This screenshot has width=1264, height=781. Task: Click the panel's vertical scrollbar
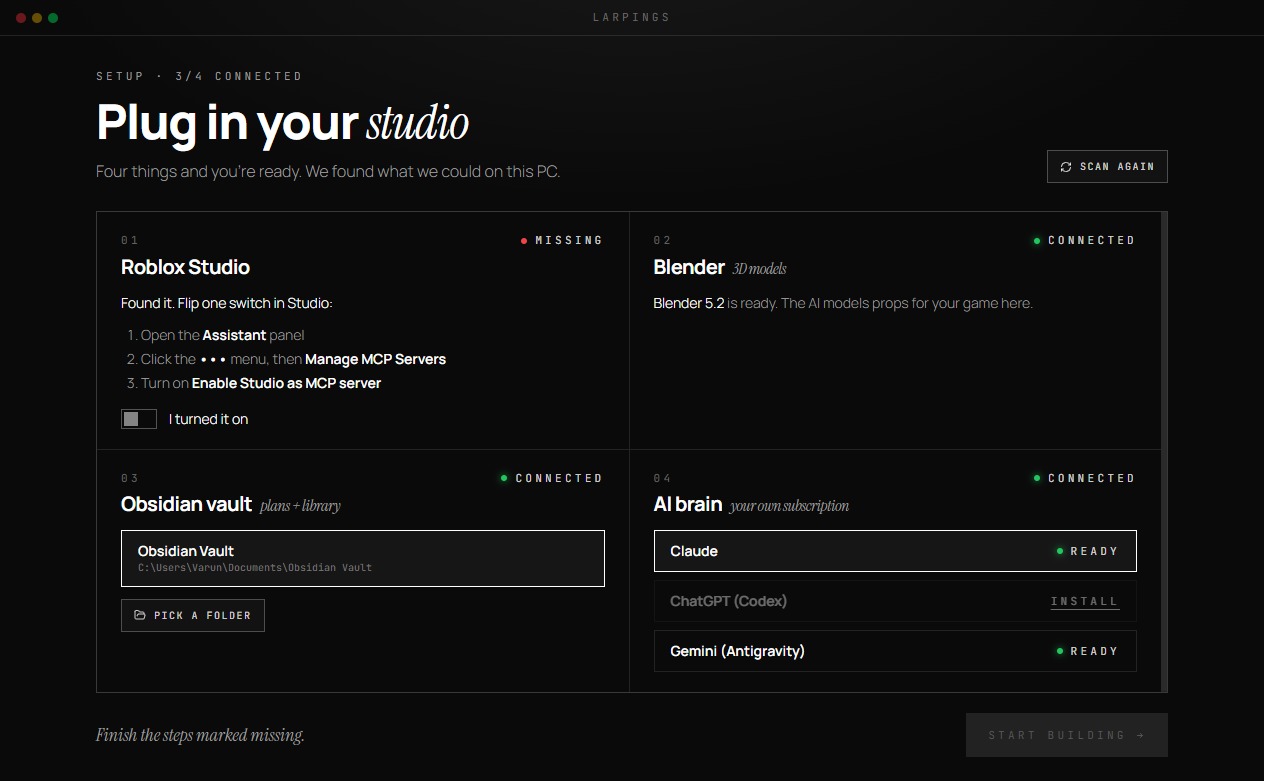pyautogui.click(x=1164, y=451)
